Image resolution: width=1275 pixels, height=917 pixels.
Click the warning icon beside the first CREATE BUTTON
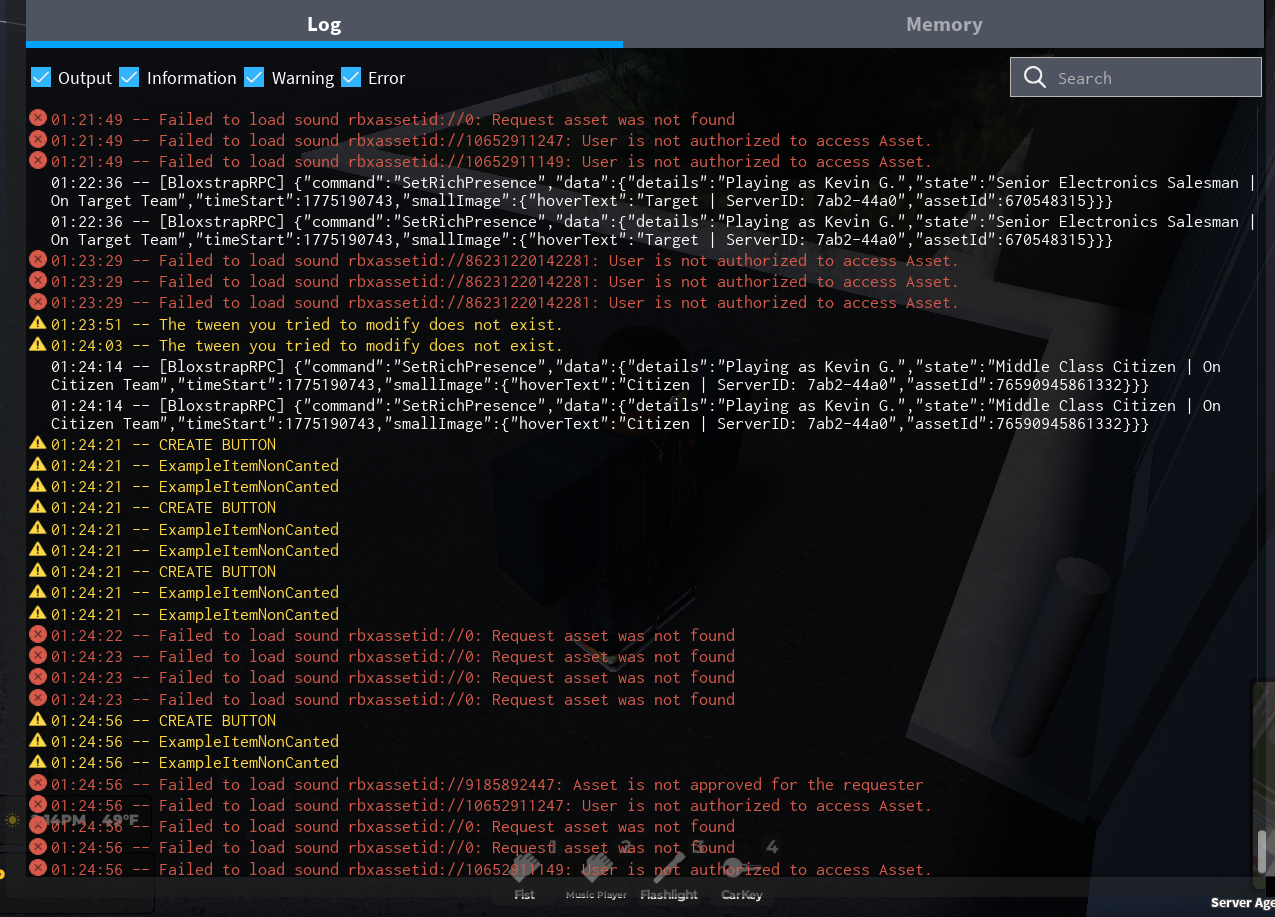38,444
